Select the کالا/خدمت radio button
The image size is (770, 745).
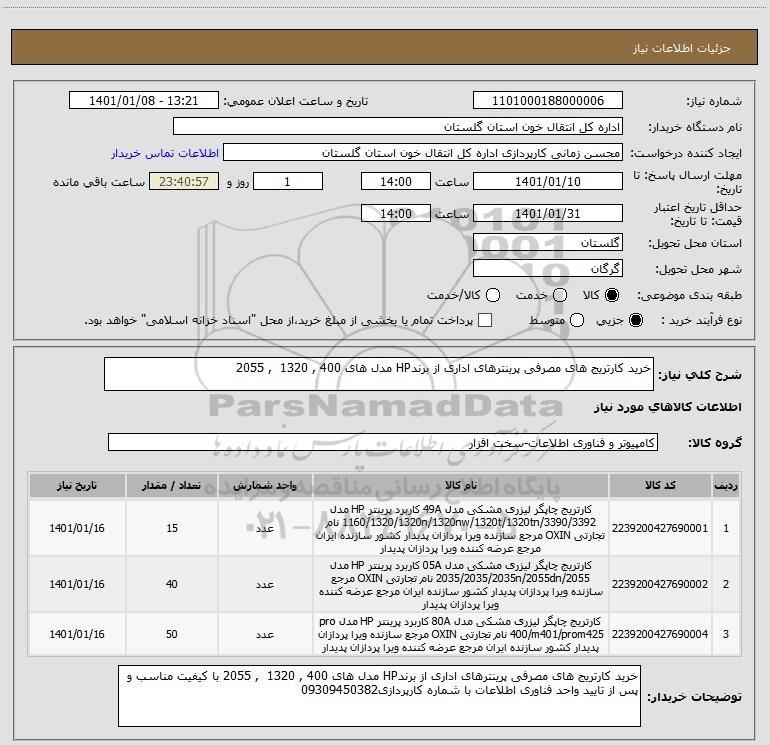[493, 295]
